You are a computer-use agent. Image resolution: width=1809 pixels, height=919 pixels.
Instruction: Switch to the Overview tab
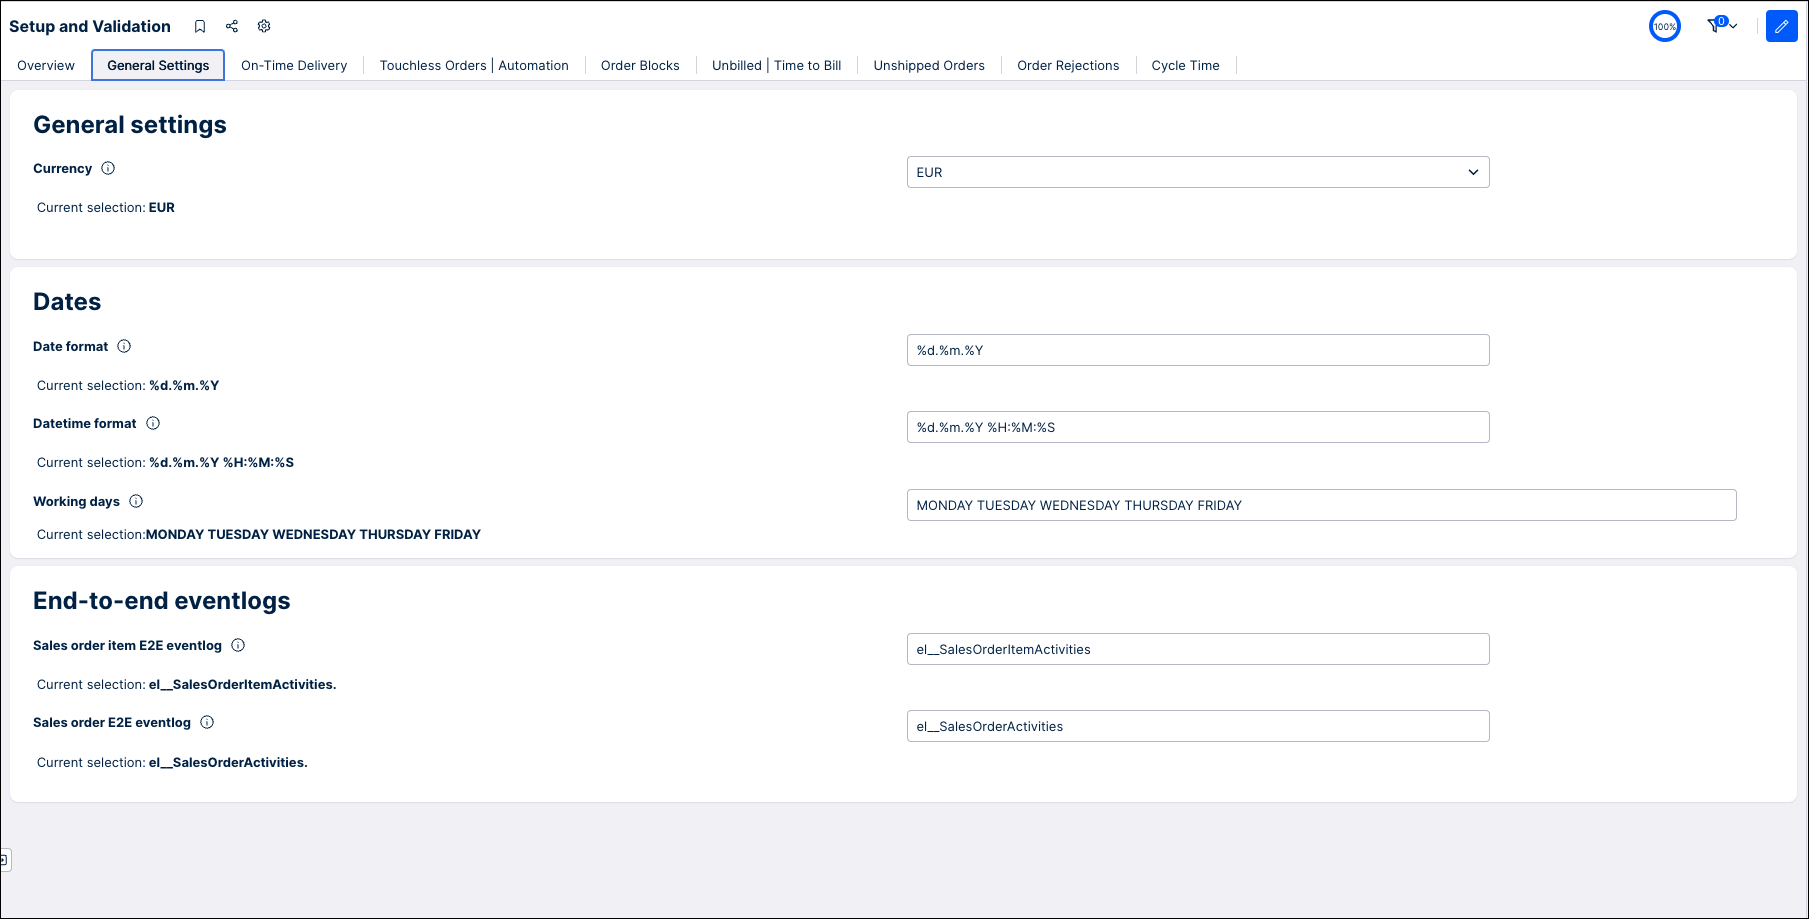(x=46, y=65)
